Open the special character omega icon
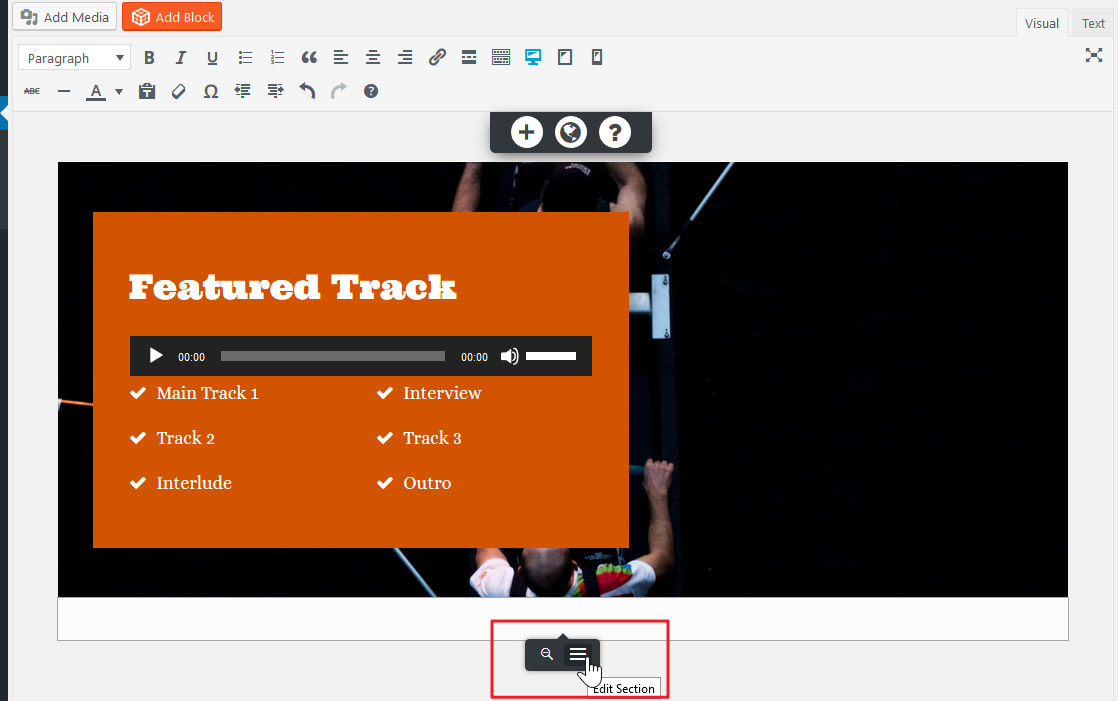Image resolution: width=1118 pixels, height=701 pixels. click(x=210, y=91)
